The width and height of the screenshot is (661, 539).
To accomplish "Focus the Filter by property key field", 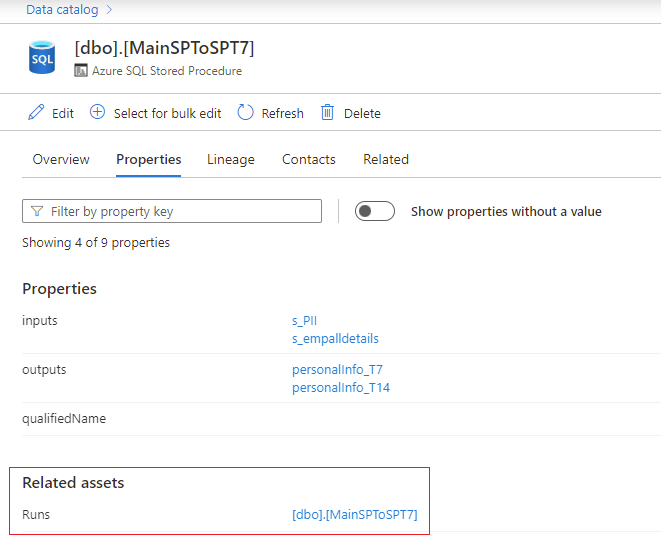I will [x=172, y=211].
